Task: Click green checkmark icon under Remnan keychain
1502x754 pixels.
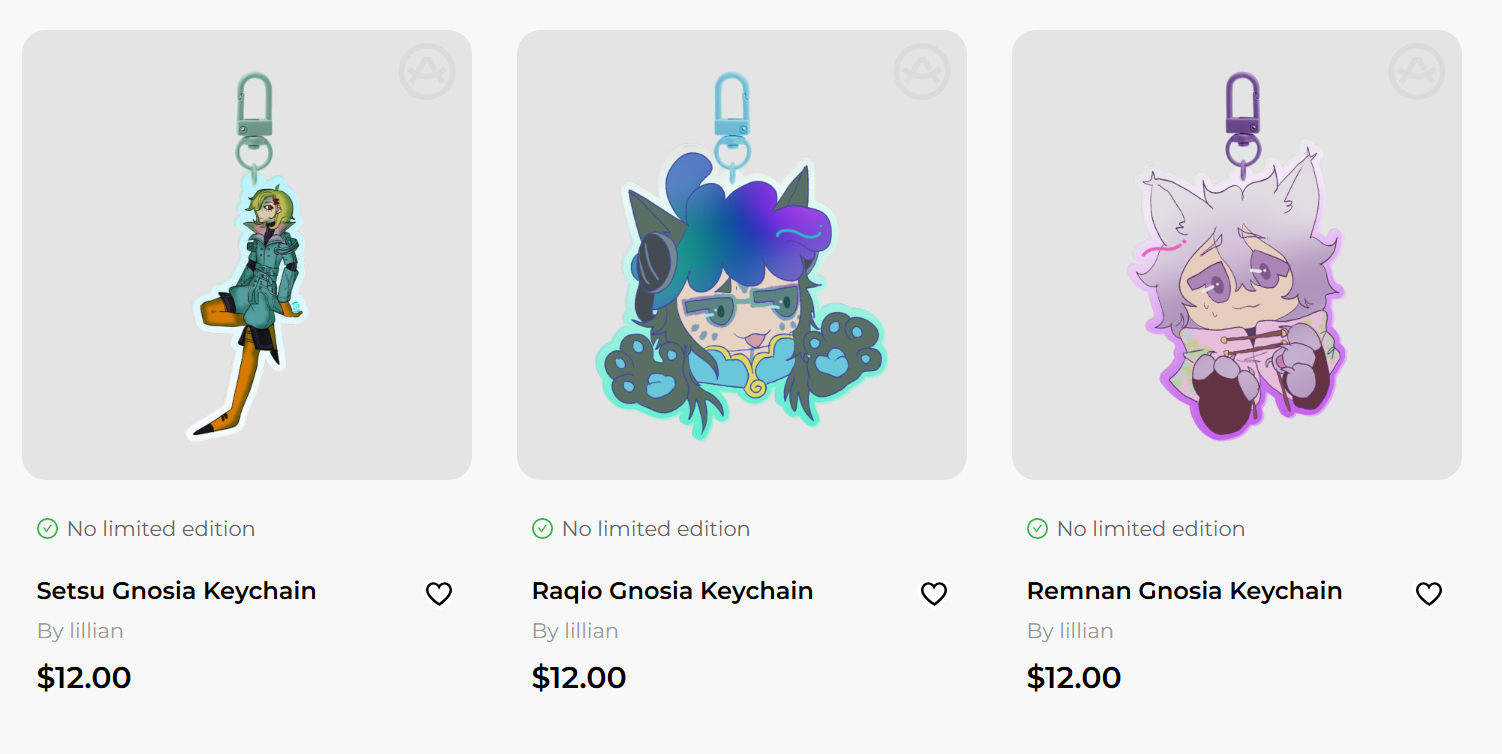Action: tap(1037, 528)
